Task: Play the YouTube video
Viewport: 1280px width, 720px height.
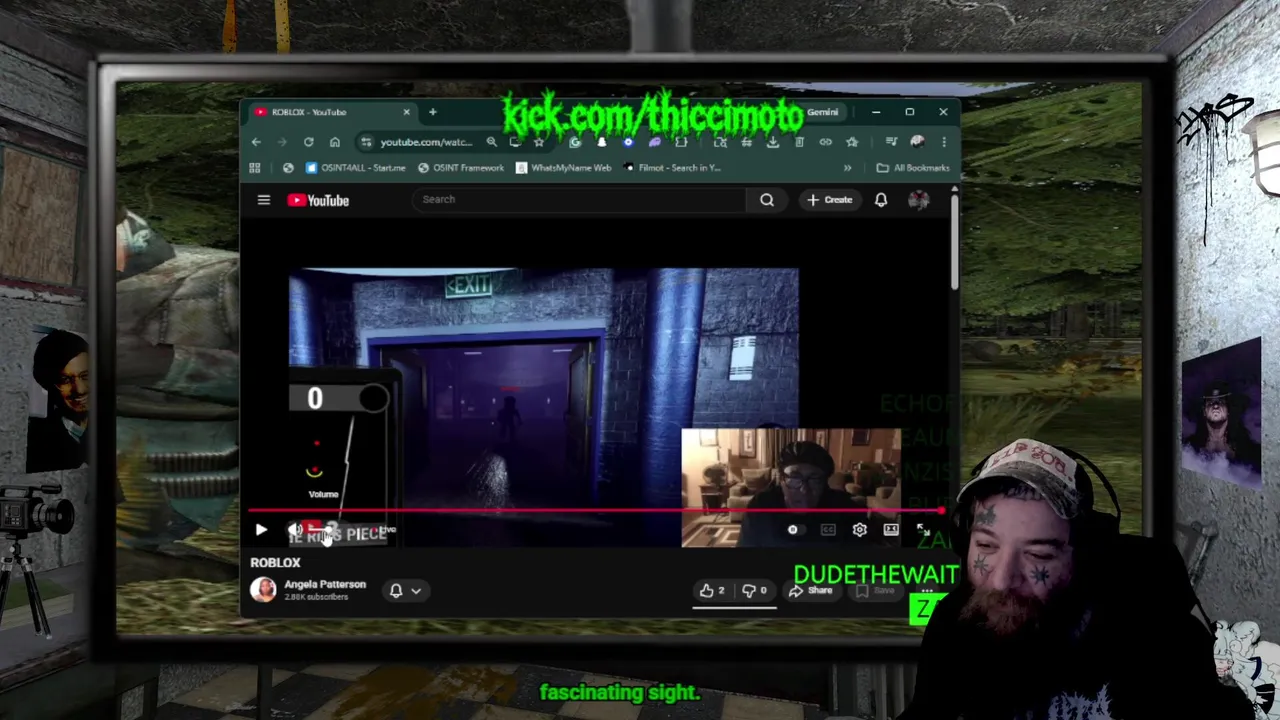Action: tap(261, 530)
